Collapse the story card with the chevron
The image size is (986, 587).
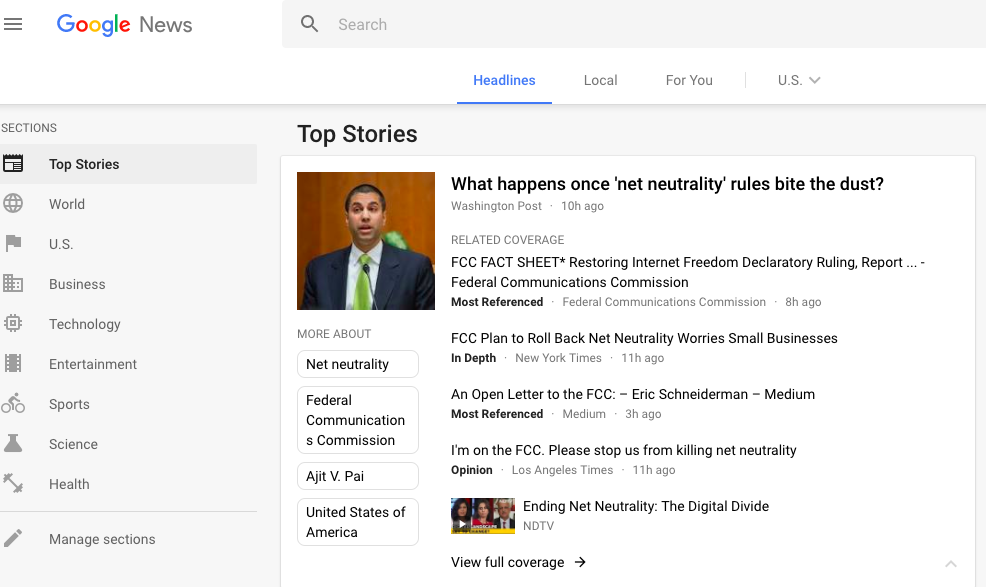coord(951,564)
